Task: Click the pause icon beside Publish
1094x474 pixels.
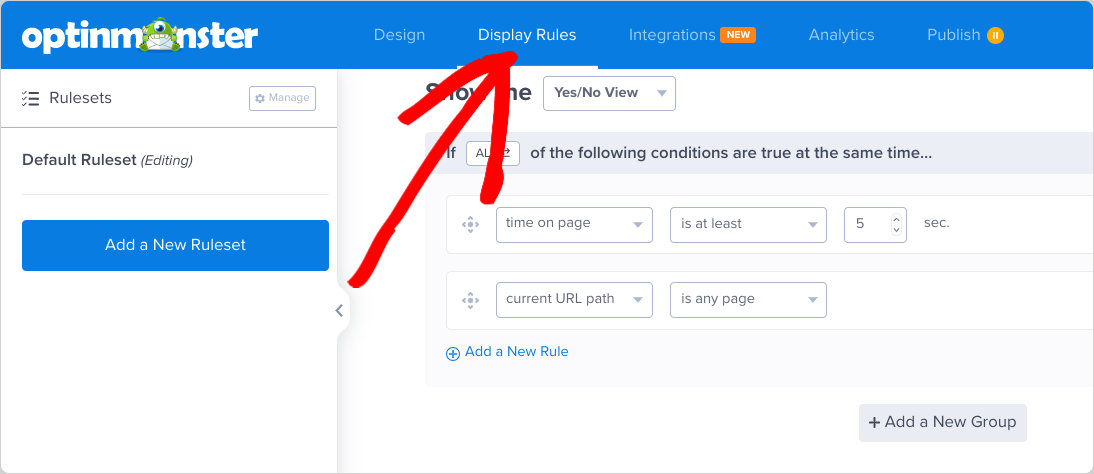Action: pyautogui.click(x=995, y=35)
